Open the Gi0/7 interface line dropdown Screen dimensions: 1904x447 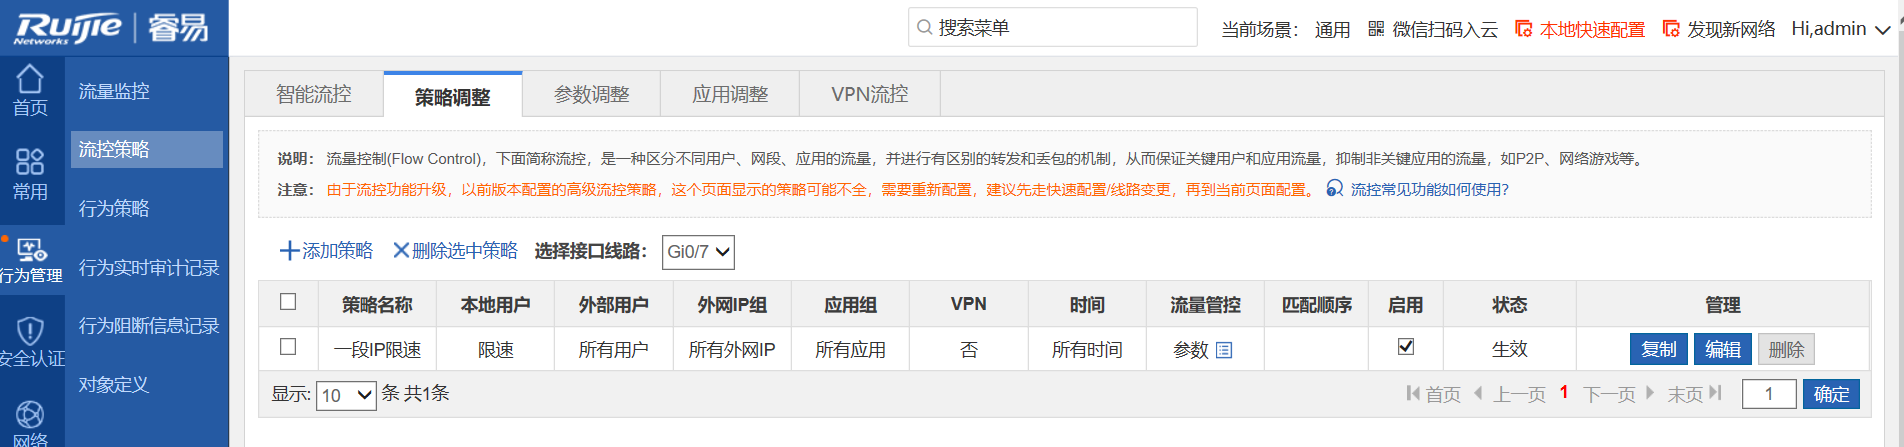pyautogui.click(x=698, y=252)
